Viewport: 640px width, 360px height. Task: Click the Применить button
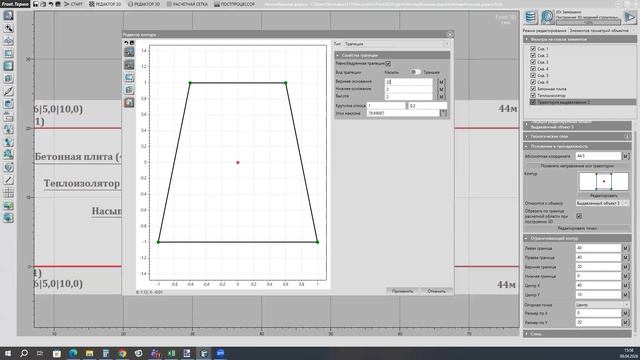tap(402, 291)
